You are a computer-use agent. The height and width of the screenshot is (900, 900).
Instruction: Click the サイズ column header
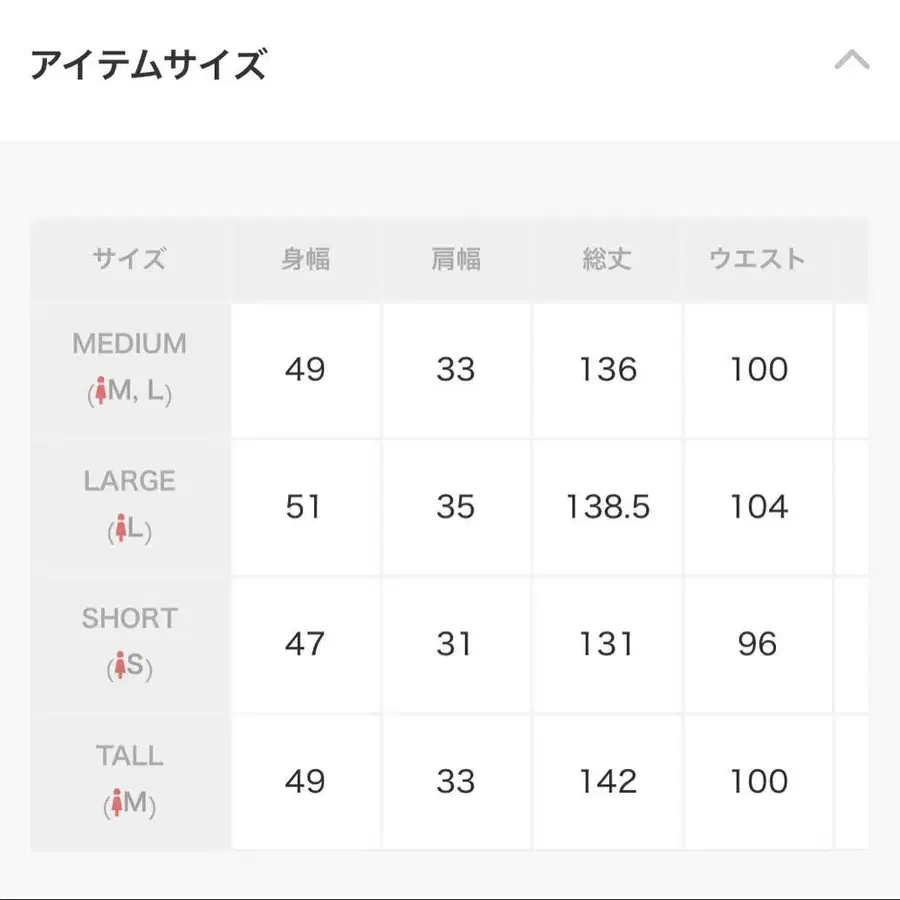[x=130, y=259]
